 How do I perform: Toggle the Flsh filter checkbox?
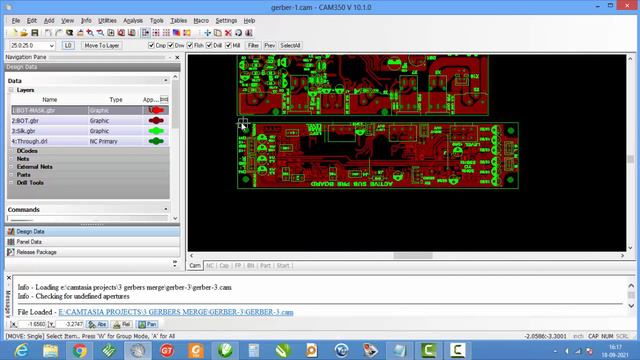(190, 45)
